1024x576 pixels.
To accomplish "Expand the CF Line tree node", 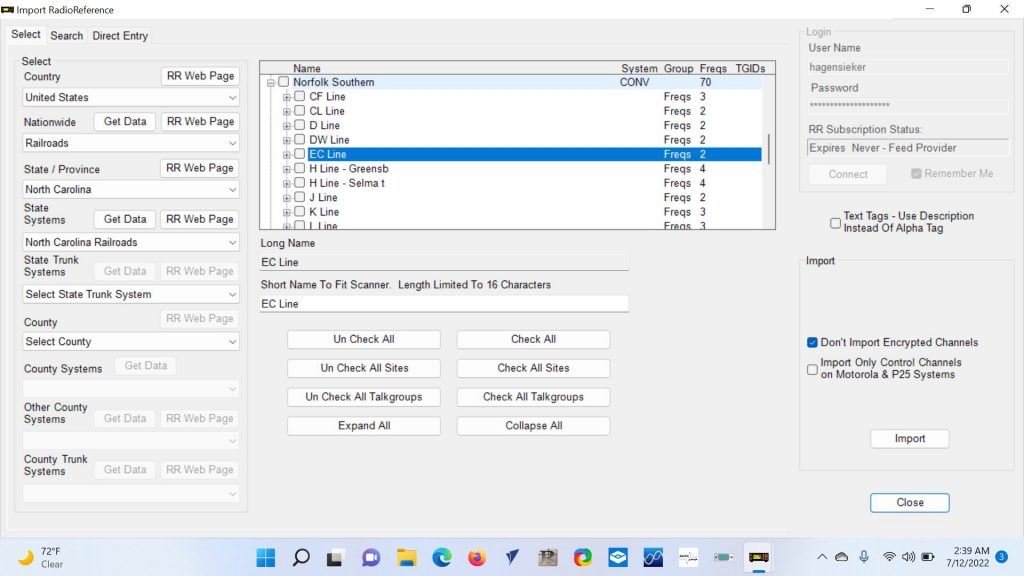I will (287, 97).
